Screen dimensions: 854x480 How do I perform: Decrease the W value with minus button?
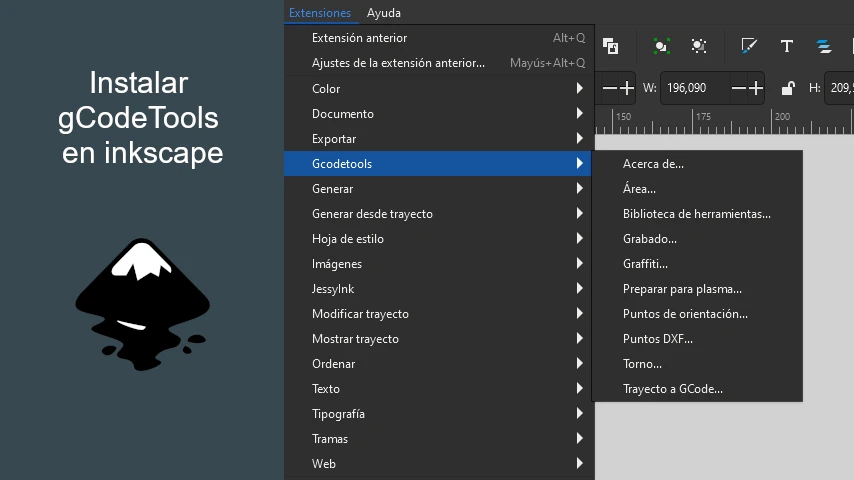point(739,88)
